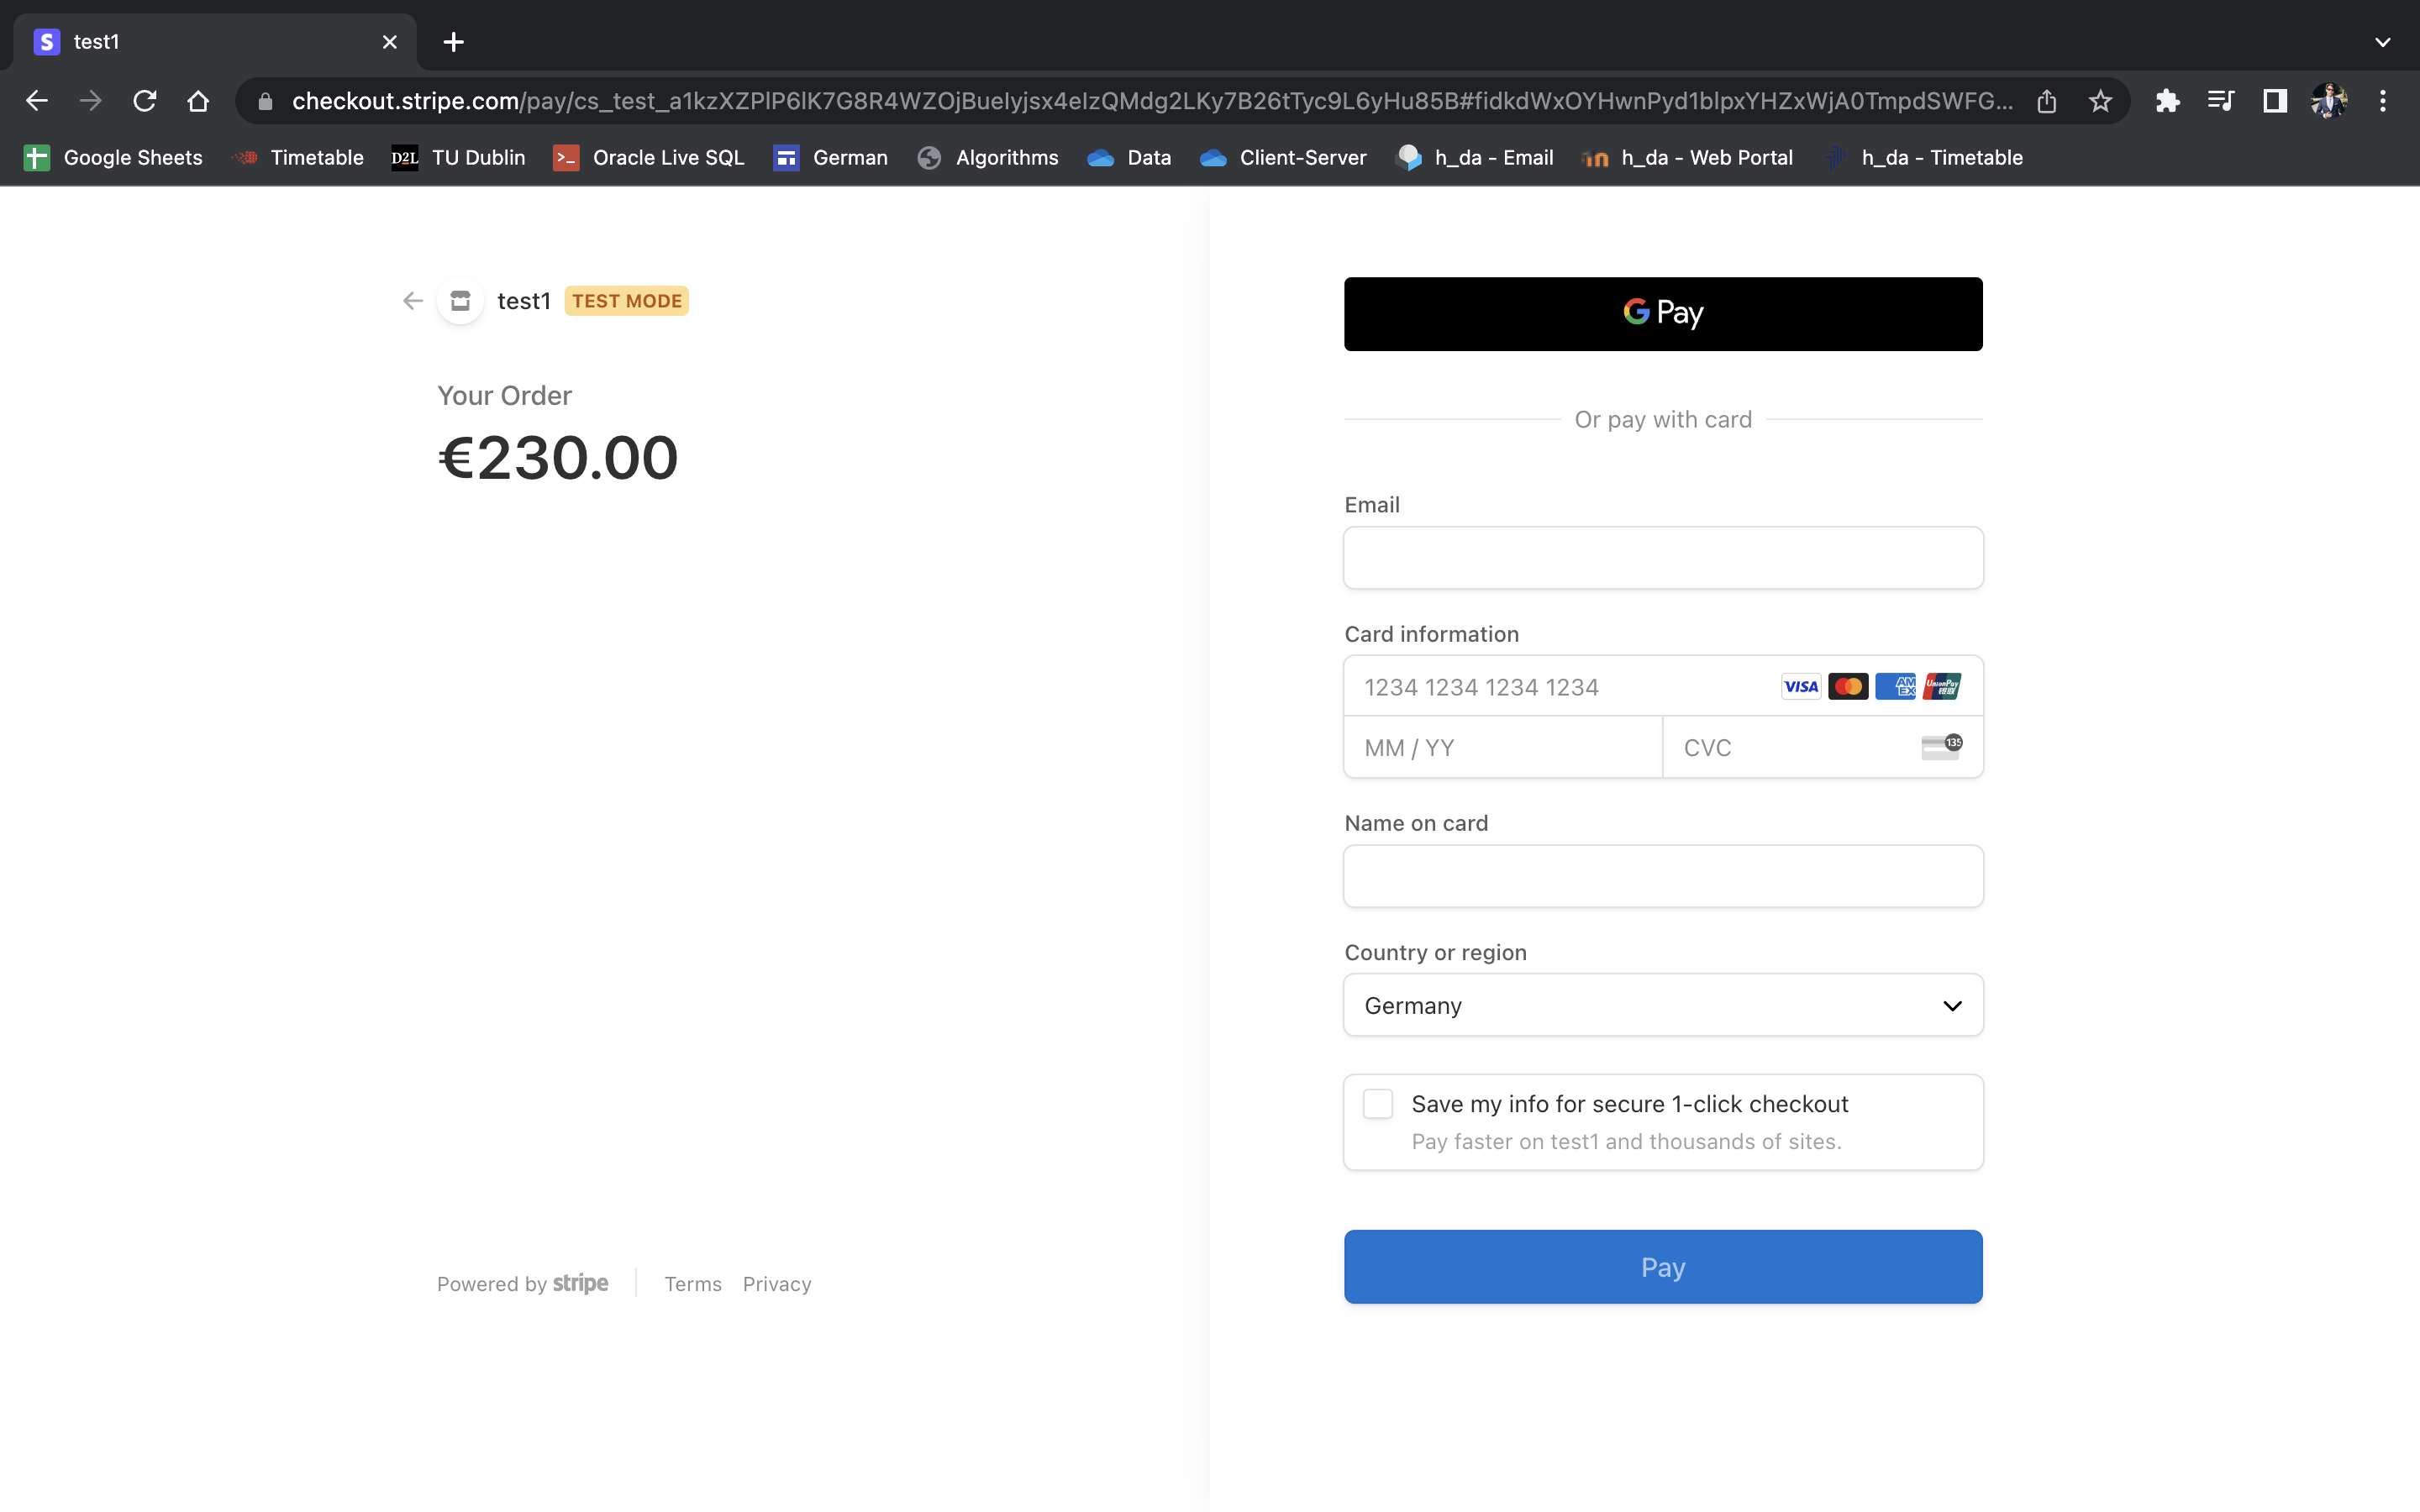
Task: Focus the Email input field
Action: 1662,558
